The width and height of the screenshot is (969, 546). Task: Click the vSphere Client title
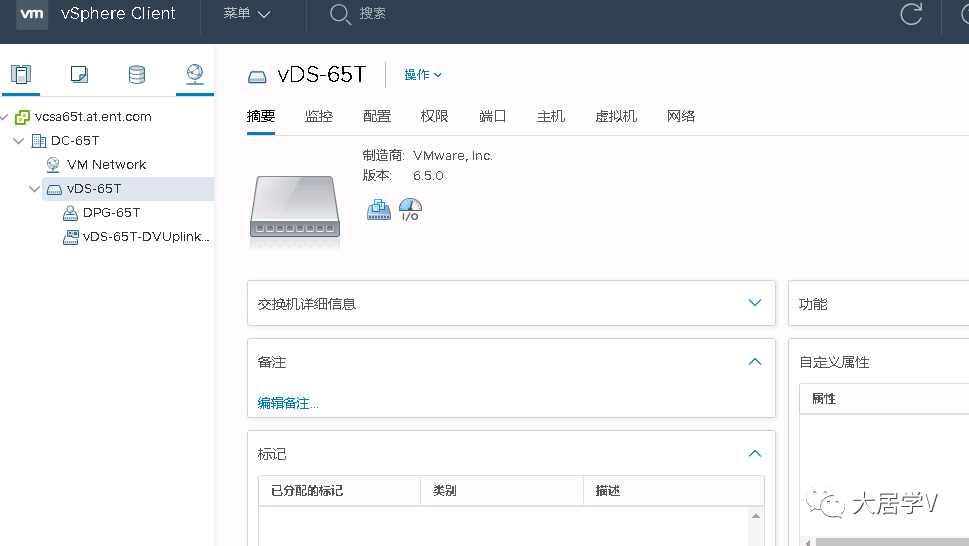(x=118, y=14)
